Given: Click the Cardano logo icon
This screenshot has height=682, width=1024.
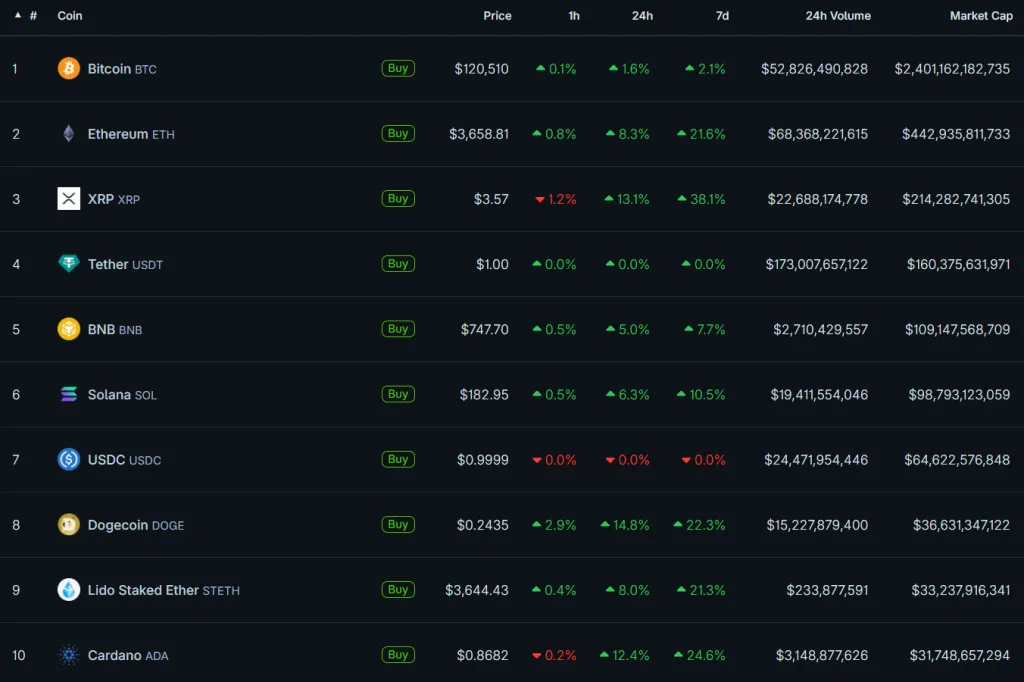Looking at the screenshot, I should coord(68,655).
